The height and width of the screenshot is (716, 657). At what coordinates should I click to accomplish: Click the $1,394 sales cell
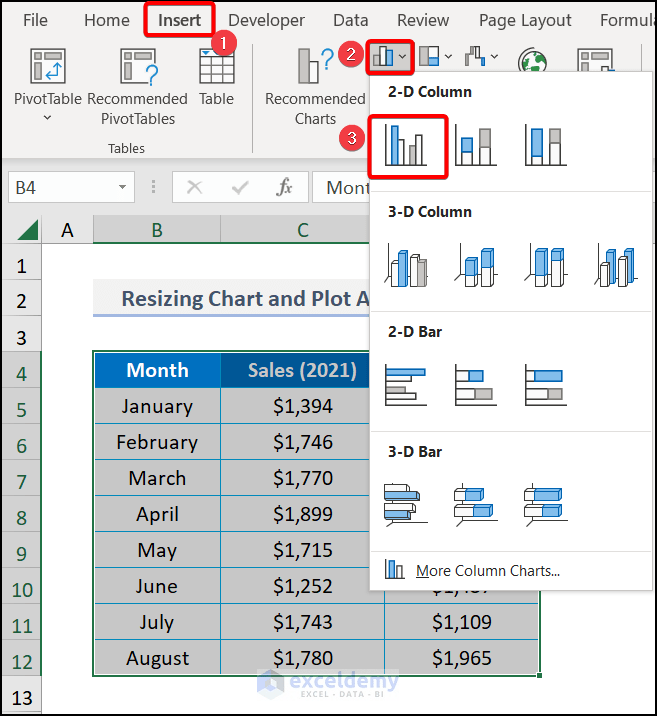click(x=295, y=406)
